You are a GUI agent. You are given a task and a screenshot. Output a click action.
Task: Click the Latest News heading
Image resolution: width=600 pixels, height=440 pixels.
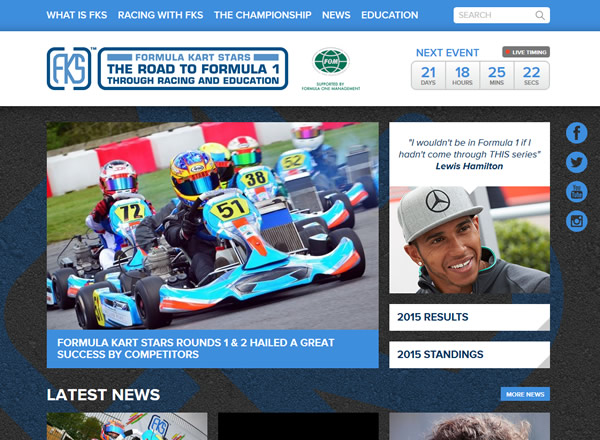point(103,395)
